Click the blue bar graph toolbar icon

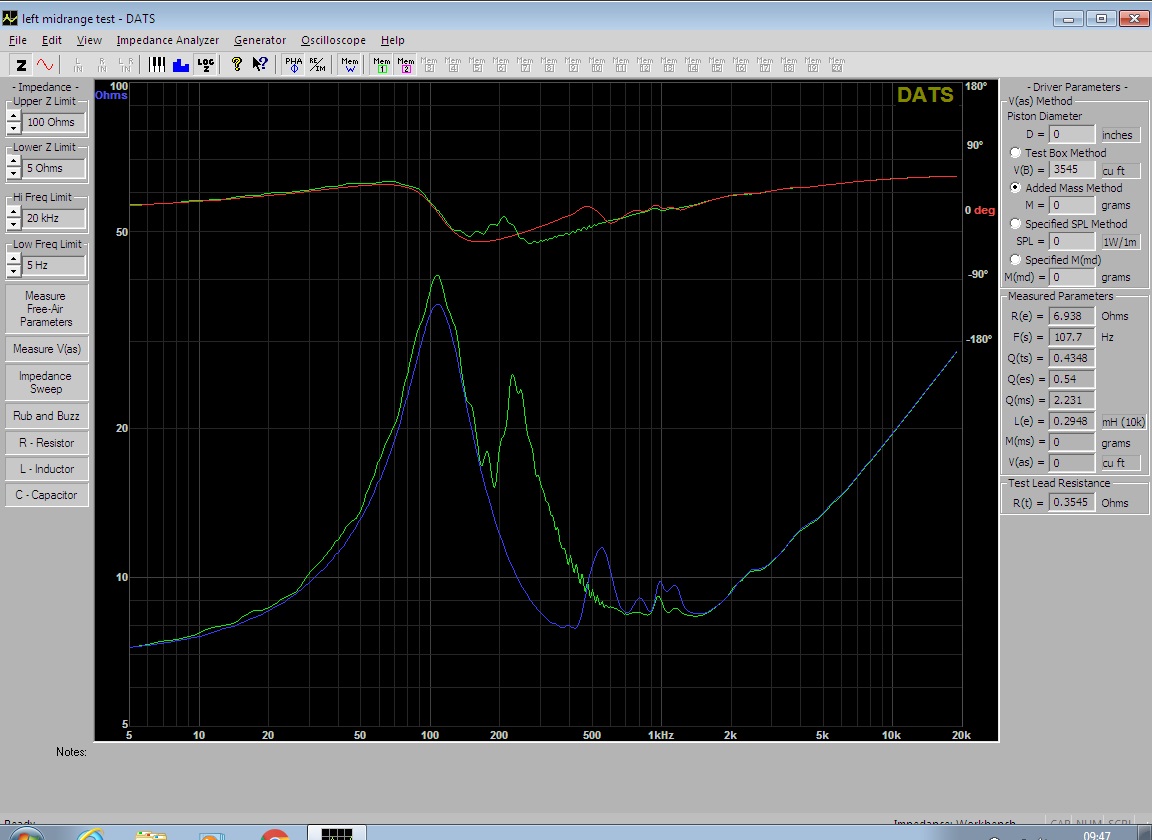tap(181, 65)
